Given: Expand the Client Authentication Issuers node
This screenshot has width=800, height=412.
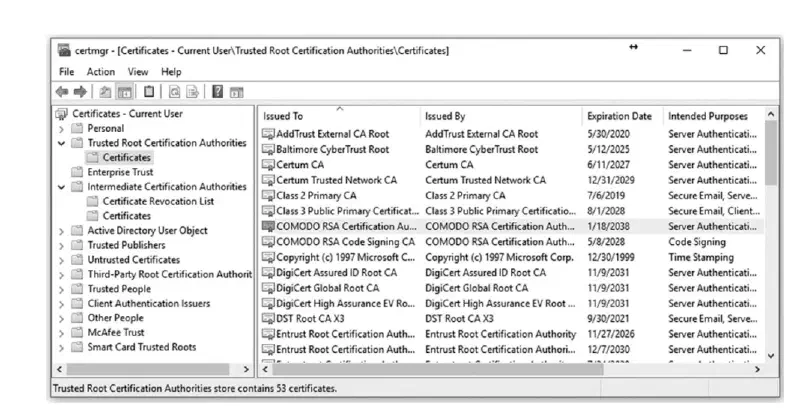Looking at the screenshot, I should tap(61, 304).
